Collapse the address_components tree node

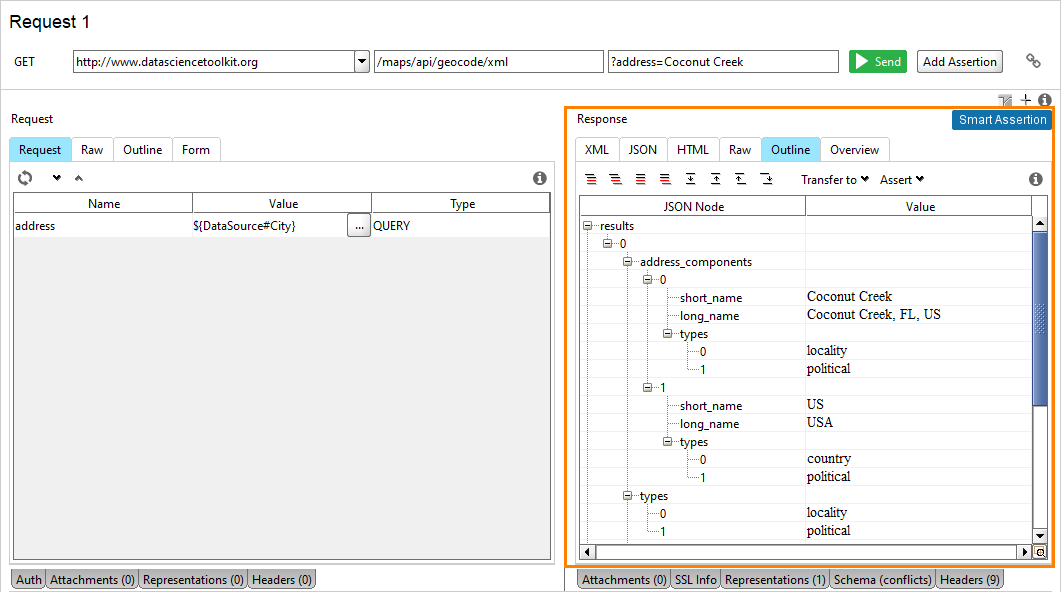(627, 261)
